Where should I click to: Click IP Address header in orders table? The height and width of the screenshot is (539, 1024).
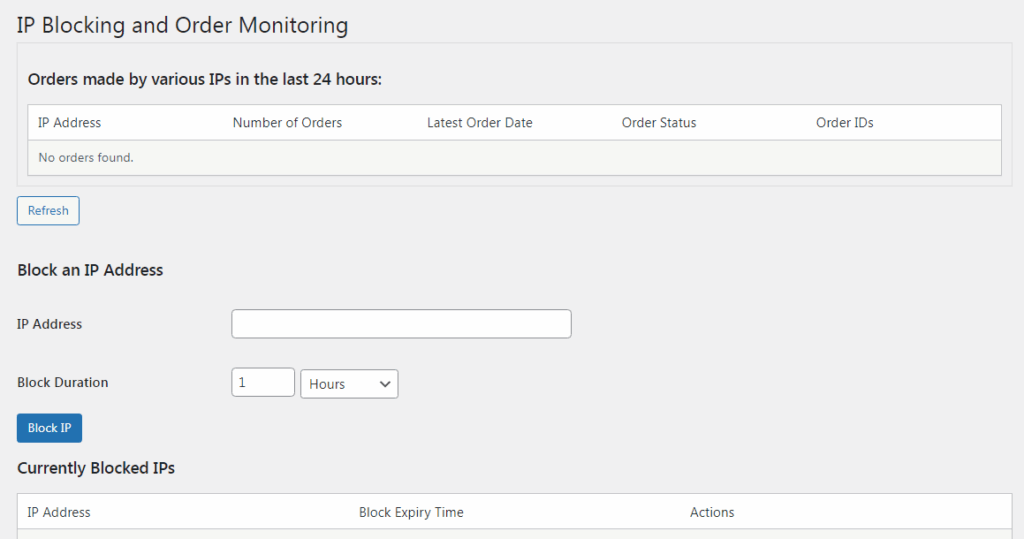point(69,123)
